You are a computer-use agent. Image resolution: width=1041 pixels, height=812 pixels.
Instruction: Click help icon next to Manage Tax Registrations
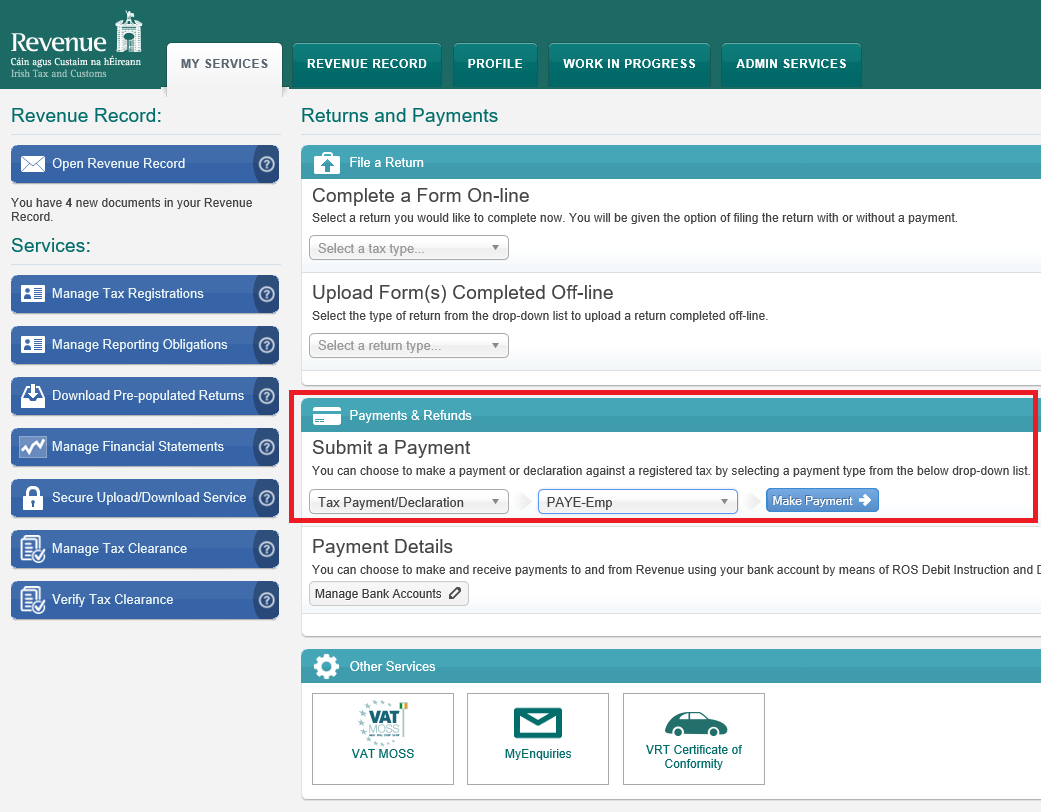tap(266, 294)
